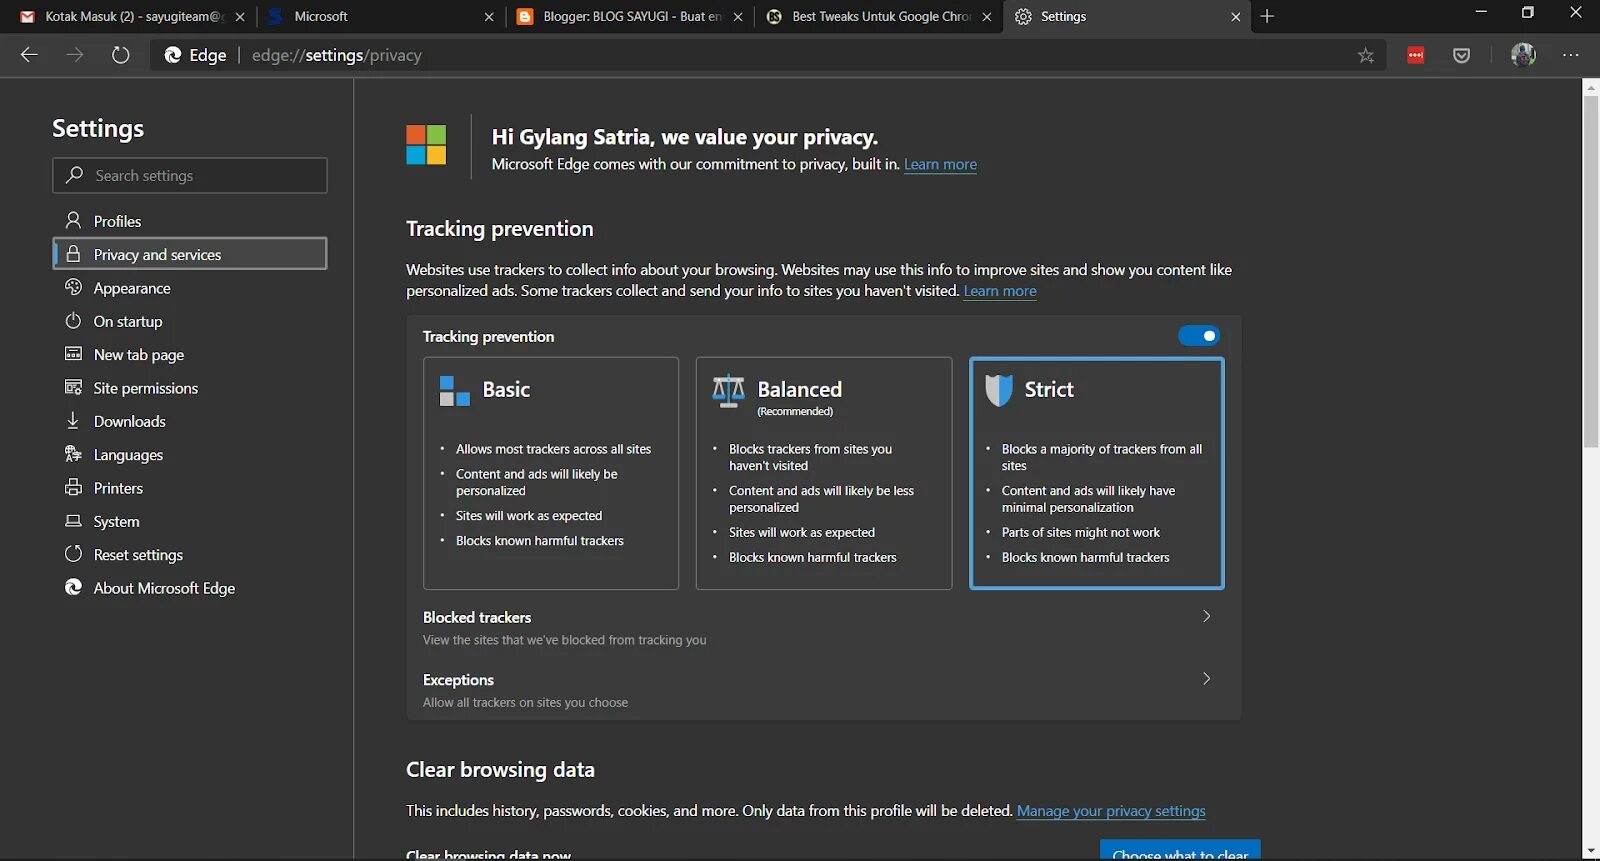Click the browser refresh icon
The image size is (1600, 861).
point(121,55)
